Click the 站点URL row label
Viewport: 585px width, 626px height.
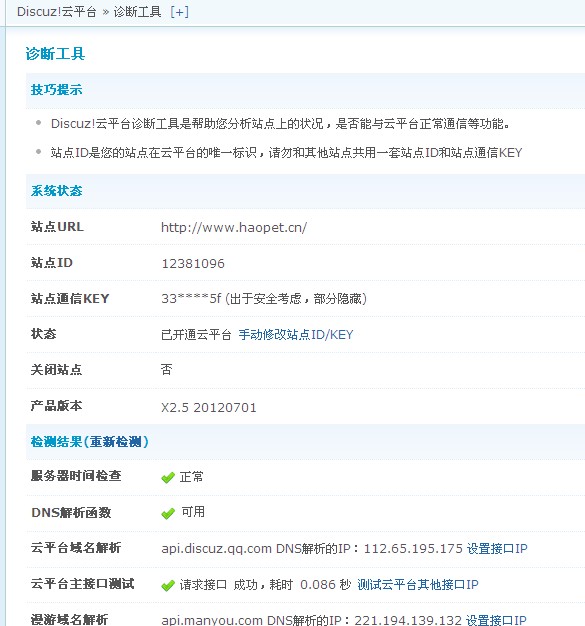(57, 227)
